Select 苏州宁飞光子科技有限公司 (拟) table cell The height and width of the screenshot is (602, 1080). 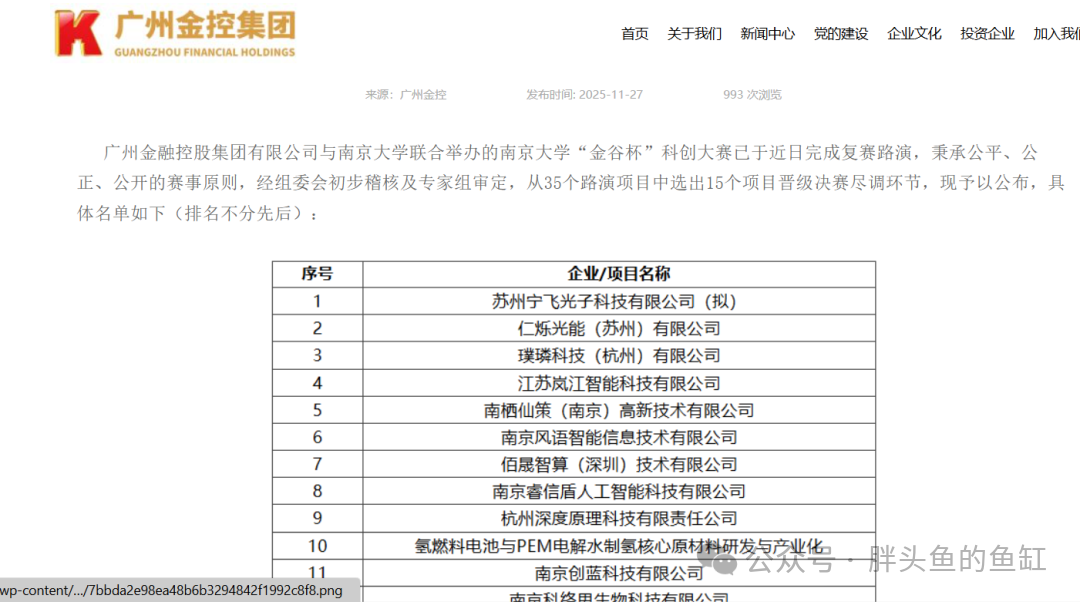click(x=619, y=301)
